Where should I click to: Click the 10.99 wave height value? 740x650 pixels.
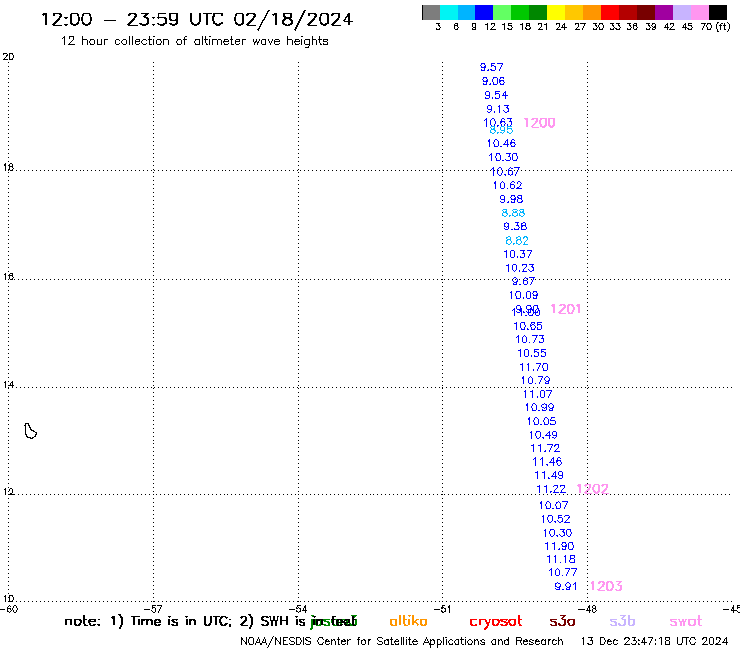pyautogui.click(x=539, y=407)
